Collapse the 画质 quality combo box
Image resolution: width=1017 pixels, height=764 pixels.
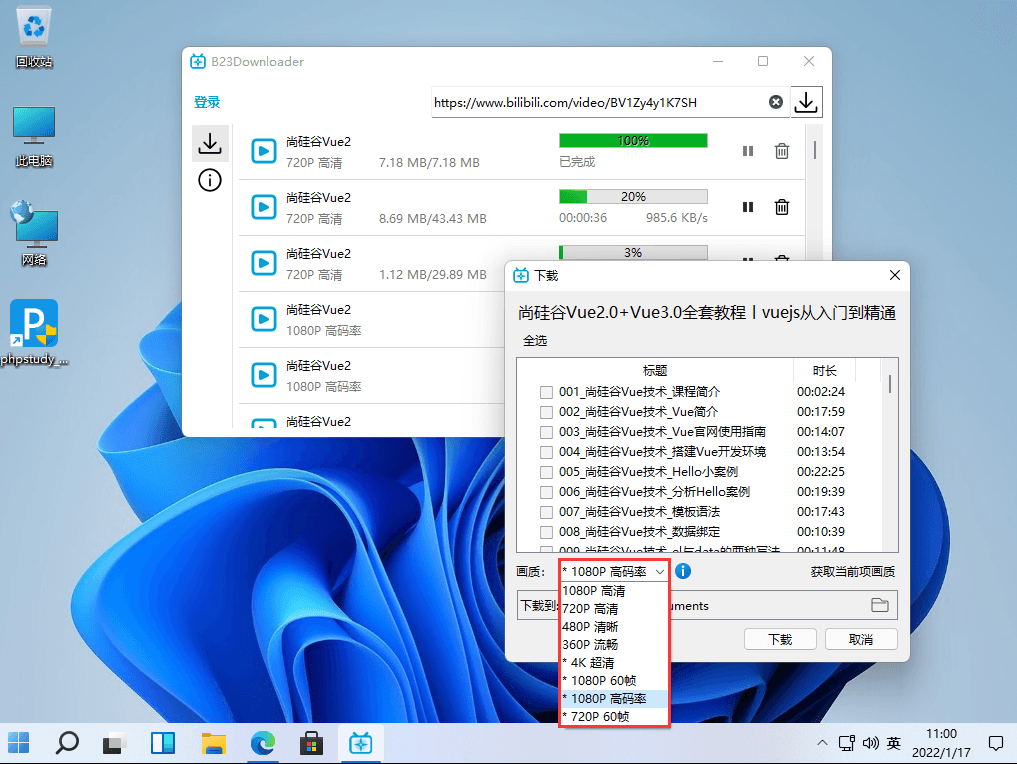pos(614,571)
